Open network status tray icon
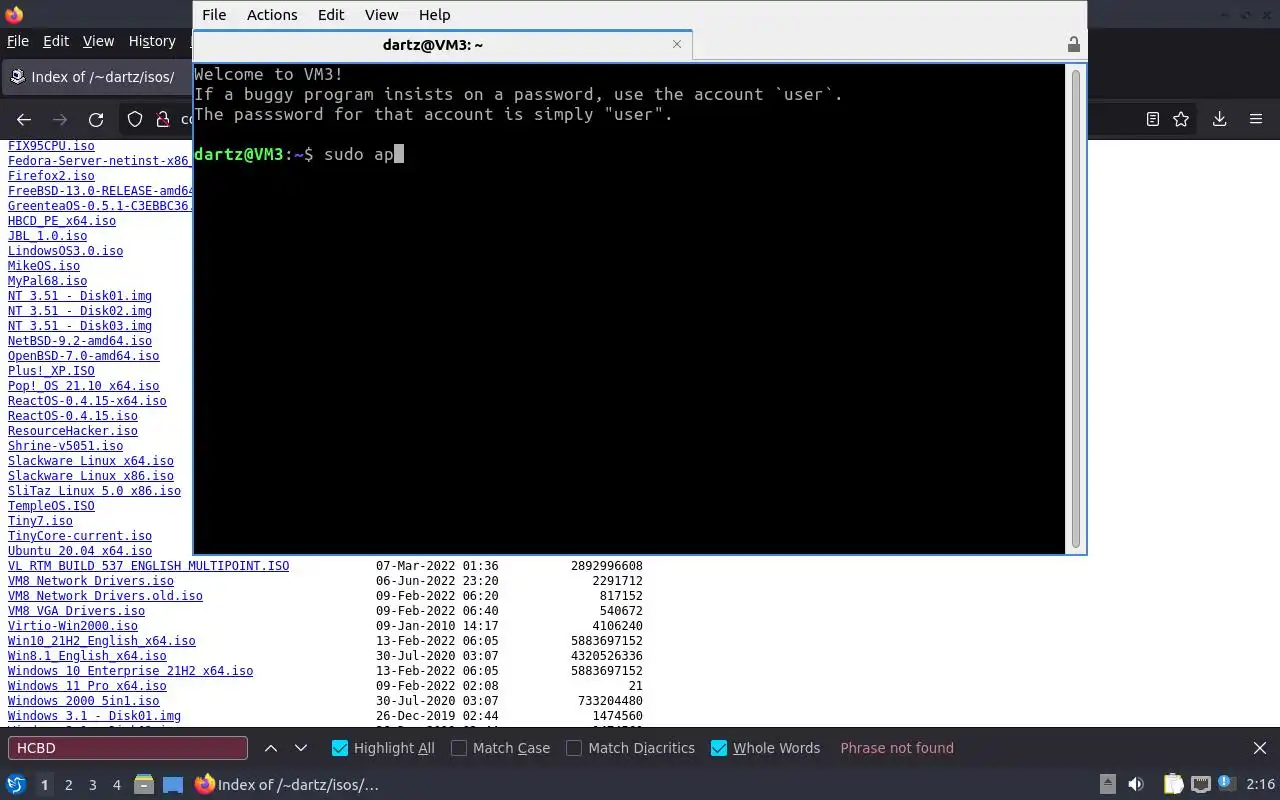The width and height of the screenshot is (1280, 800). pyautogui.click(x=1200, y=784)
